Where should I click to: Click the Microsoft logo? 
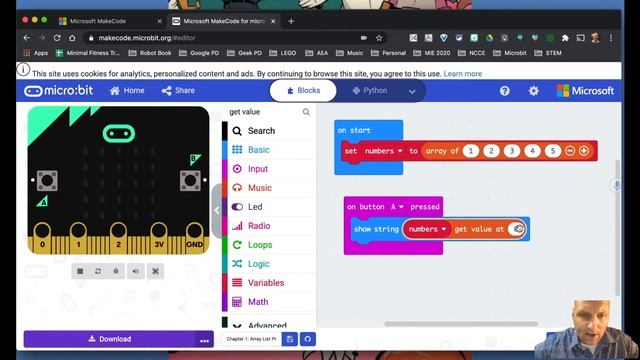[585, 91]
